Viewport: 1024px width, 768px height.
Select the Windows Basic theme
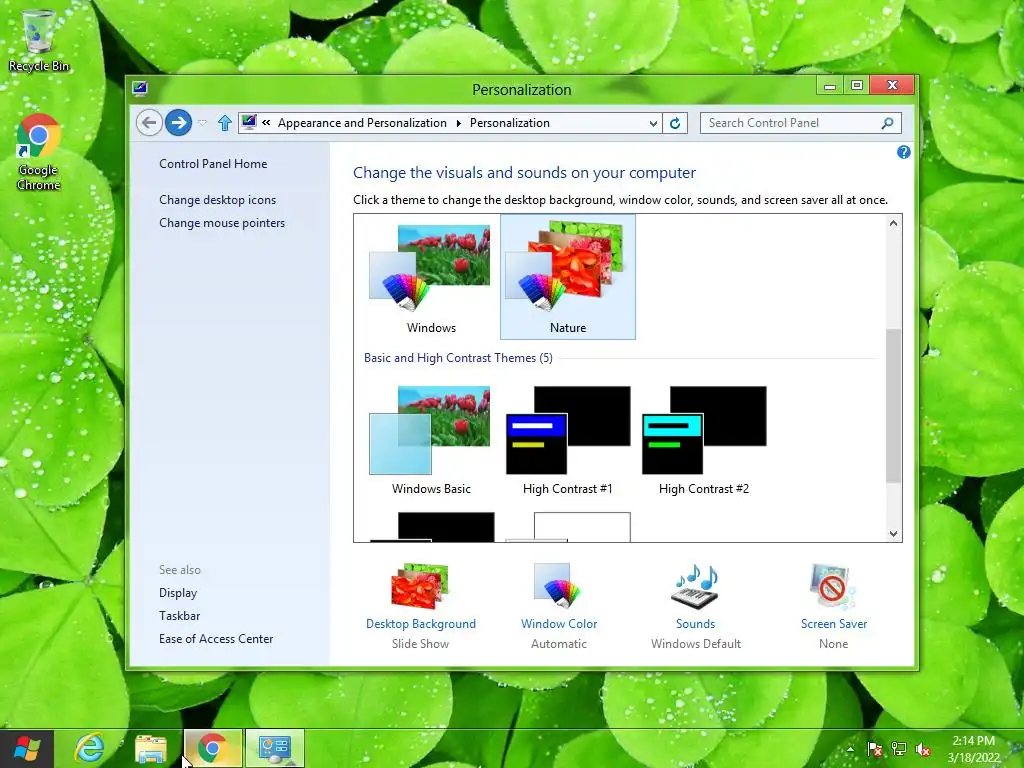tap(431, 440)
